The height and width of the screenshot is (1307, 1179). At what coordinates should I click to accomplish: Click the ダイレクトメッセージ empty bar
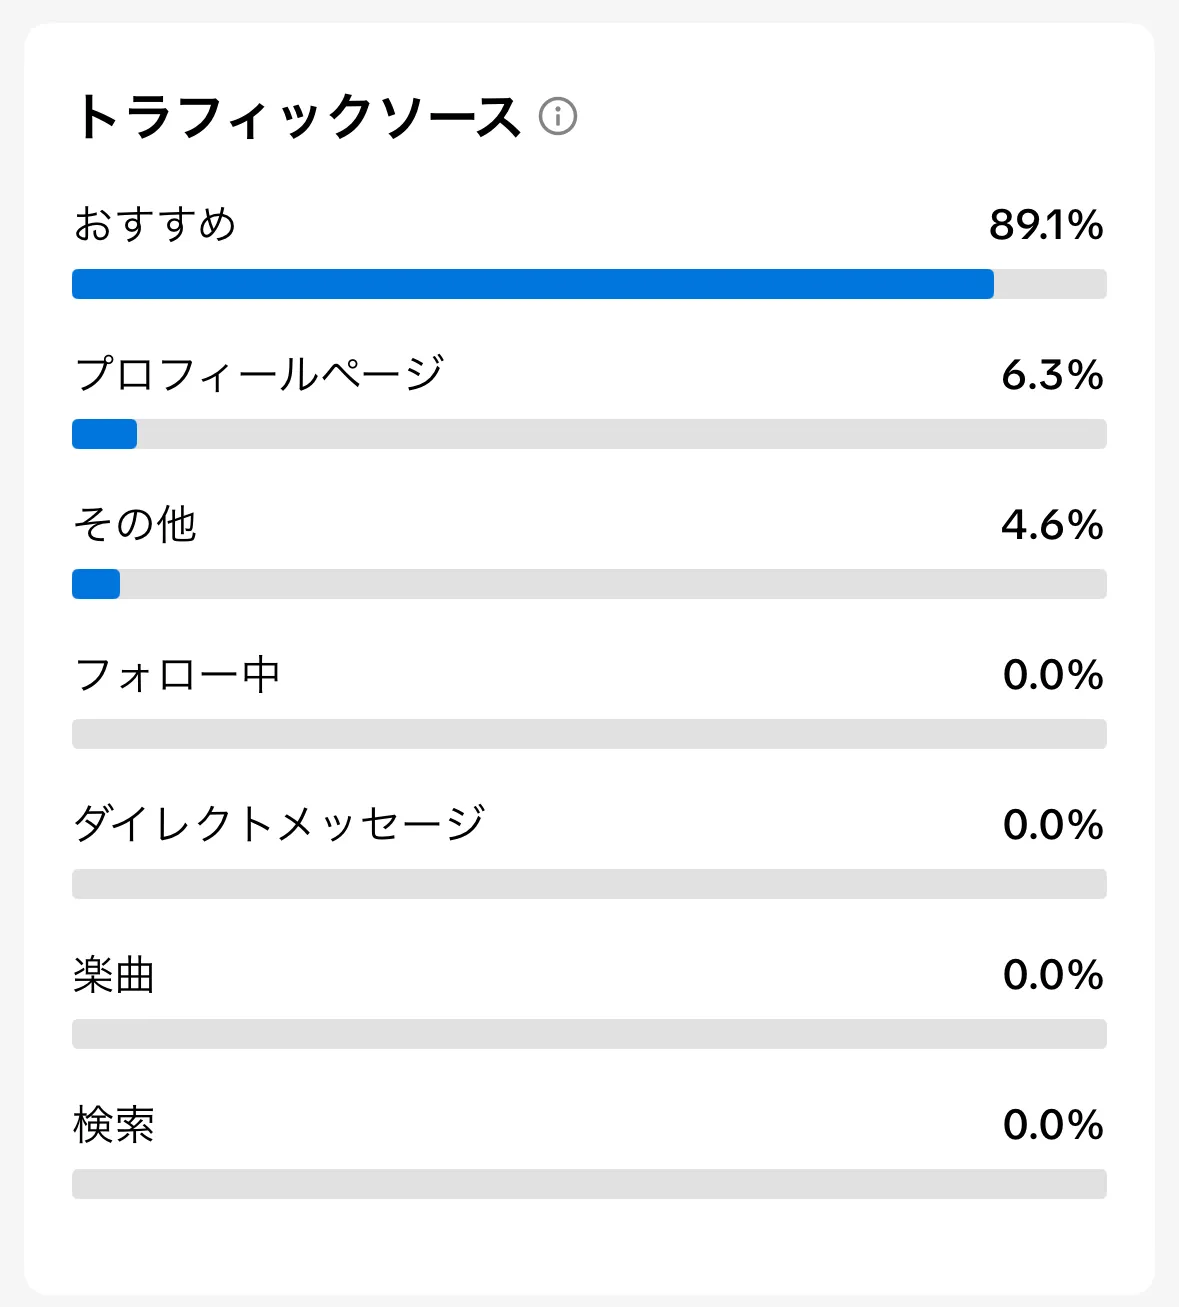click(x=589, y=884)
